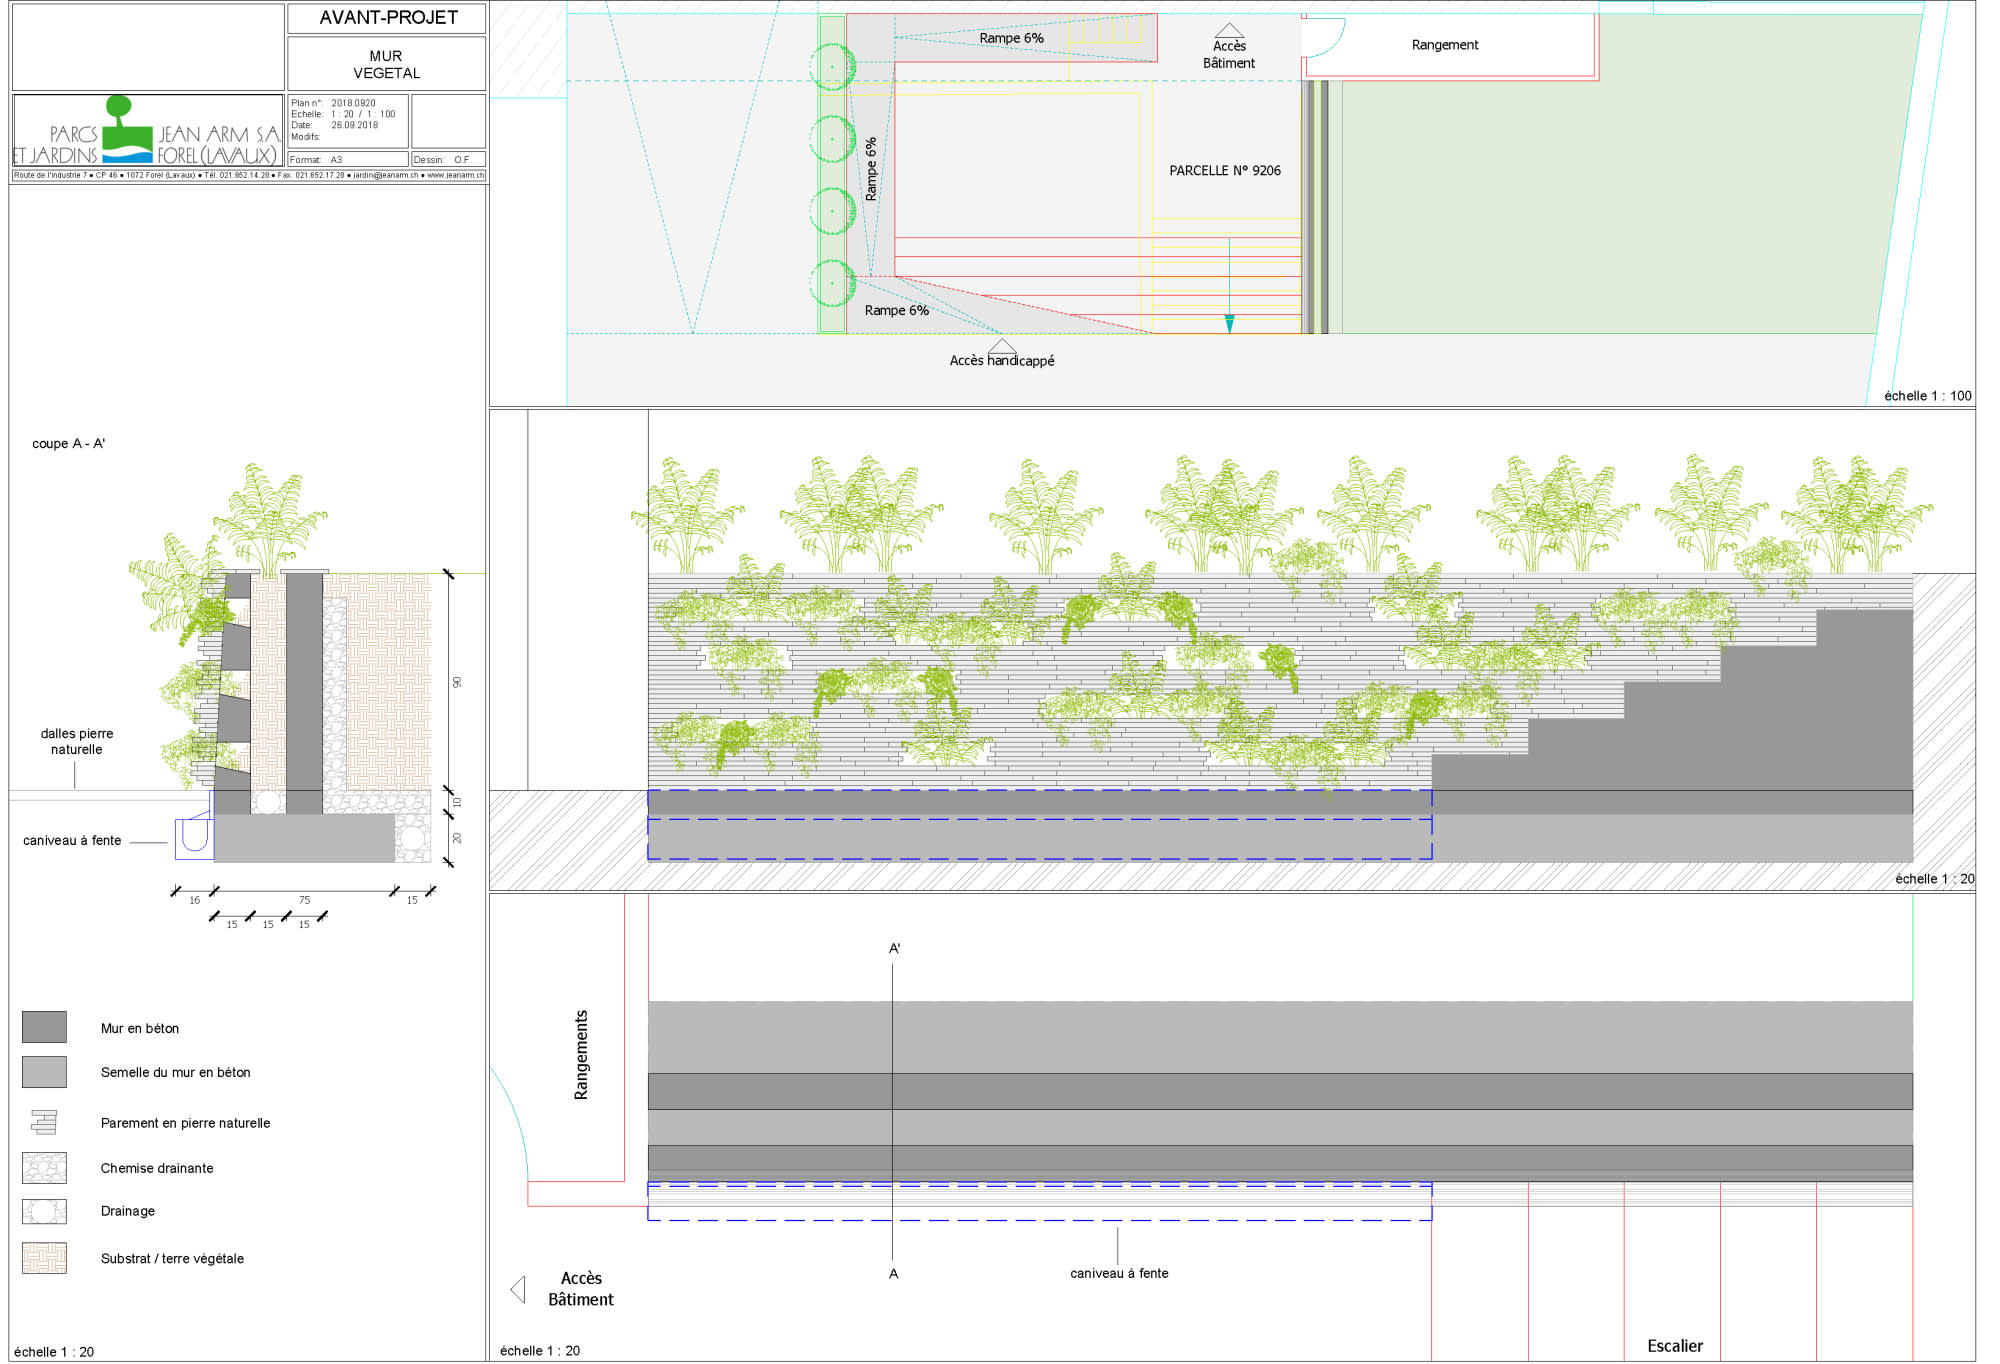Click the AVANT-PROJET title box
The height and width of the screenshot is (1364, 2000).
pos(387,18)
